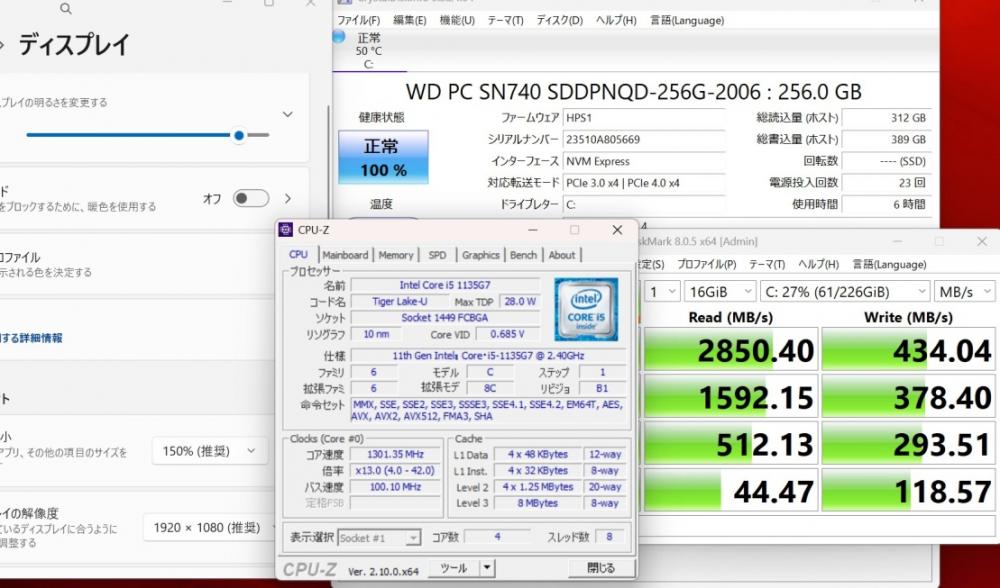Open the 16GiB test size dropdown
Viewport: 1000px width, 588px height.
tap(720, 292)
